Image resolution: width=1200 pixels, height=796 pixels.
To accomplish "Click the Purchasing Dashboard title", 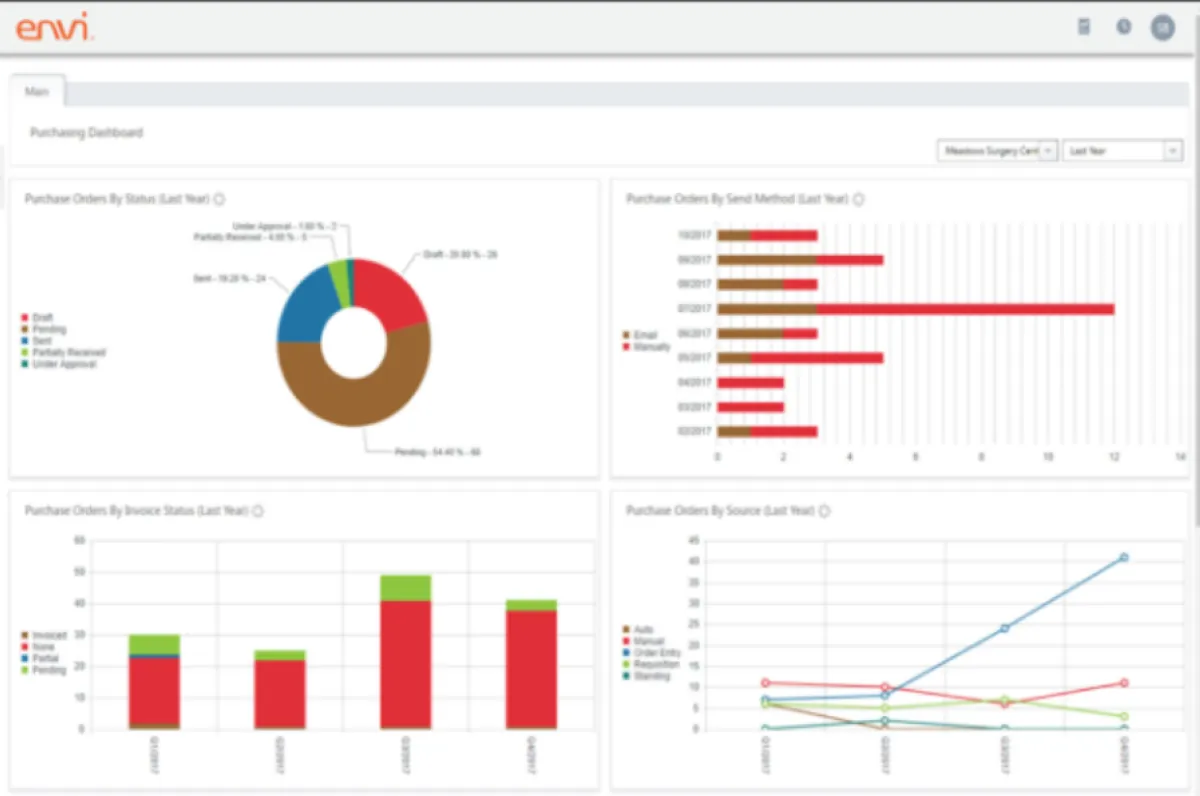I will (86, 132).
